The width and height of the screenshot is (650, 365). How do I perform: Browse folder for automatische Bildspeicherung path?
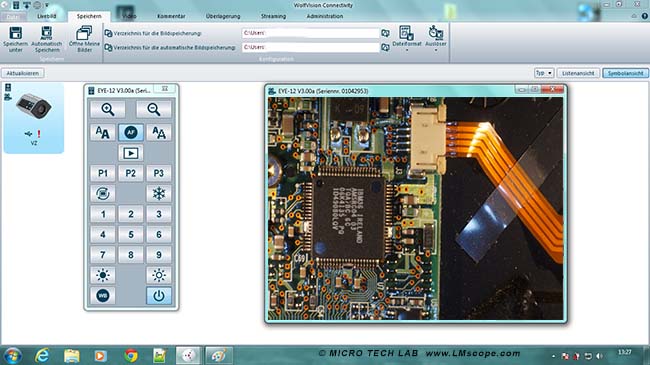(x=385, y=48)
